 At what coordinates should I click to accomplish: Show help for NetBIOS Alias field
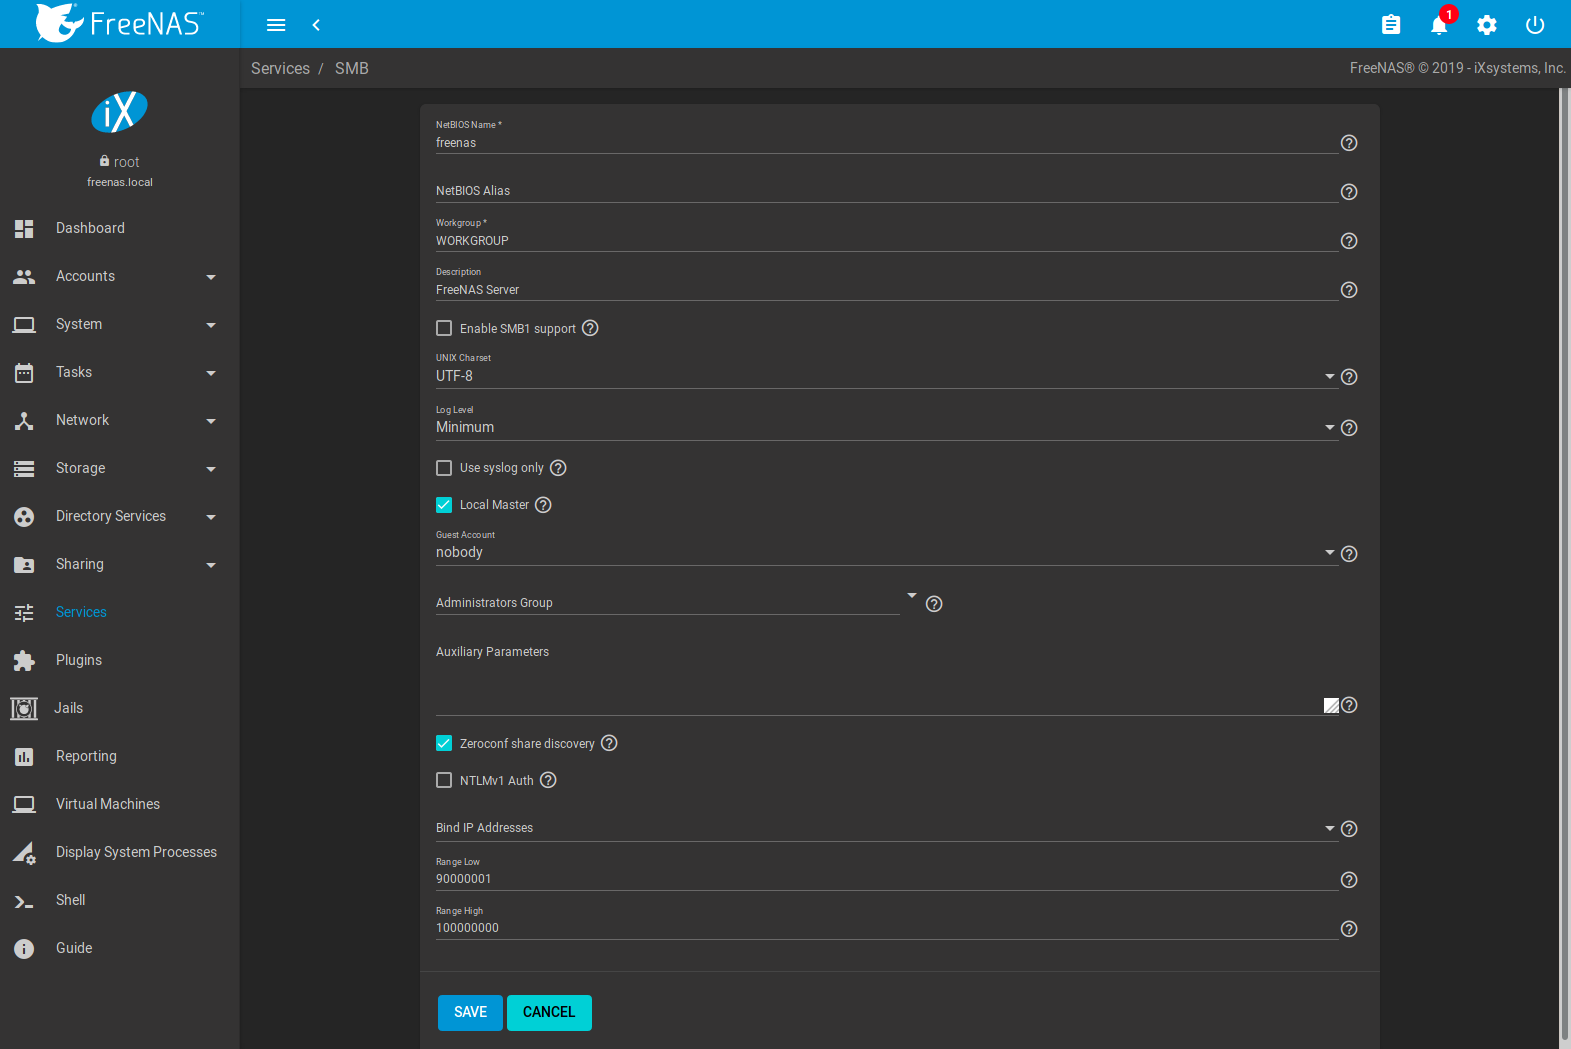(x=1349, y=192)
